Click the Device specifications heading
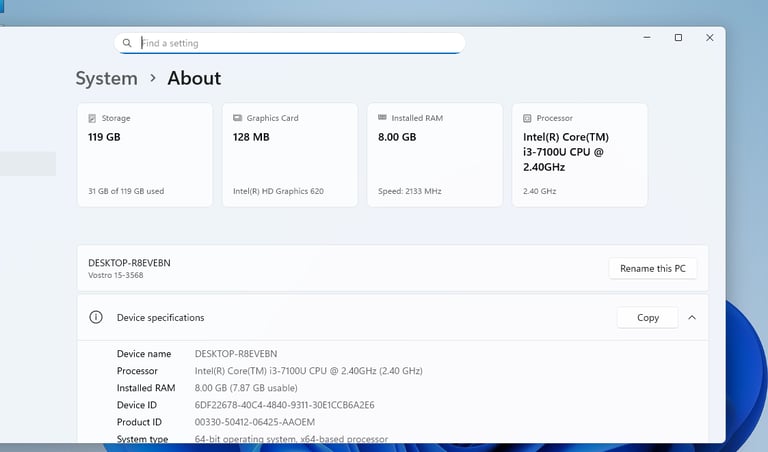This screenshot has height=452, width=768. click(x=160, y=318)
